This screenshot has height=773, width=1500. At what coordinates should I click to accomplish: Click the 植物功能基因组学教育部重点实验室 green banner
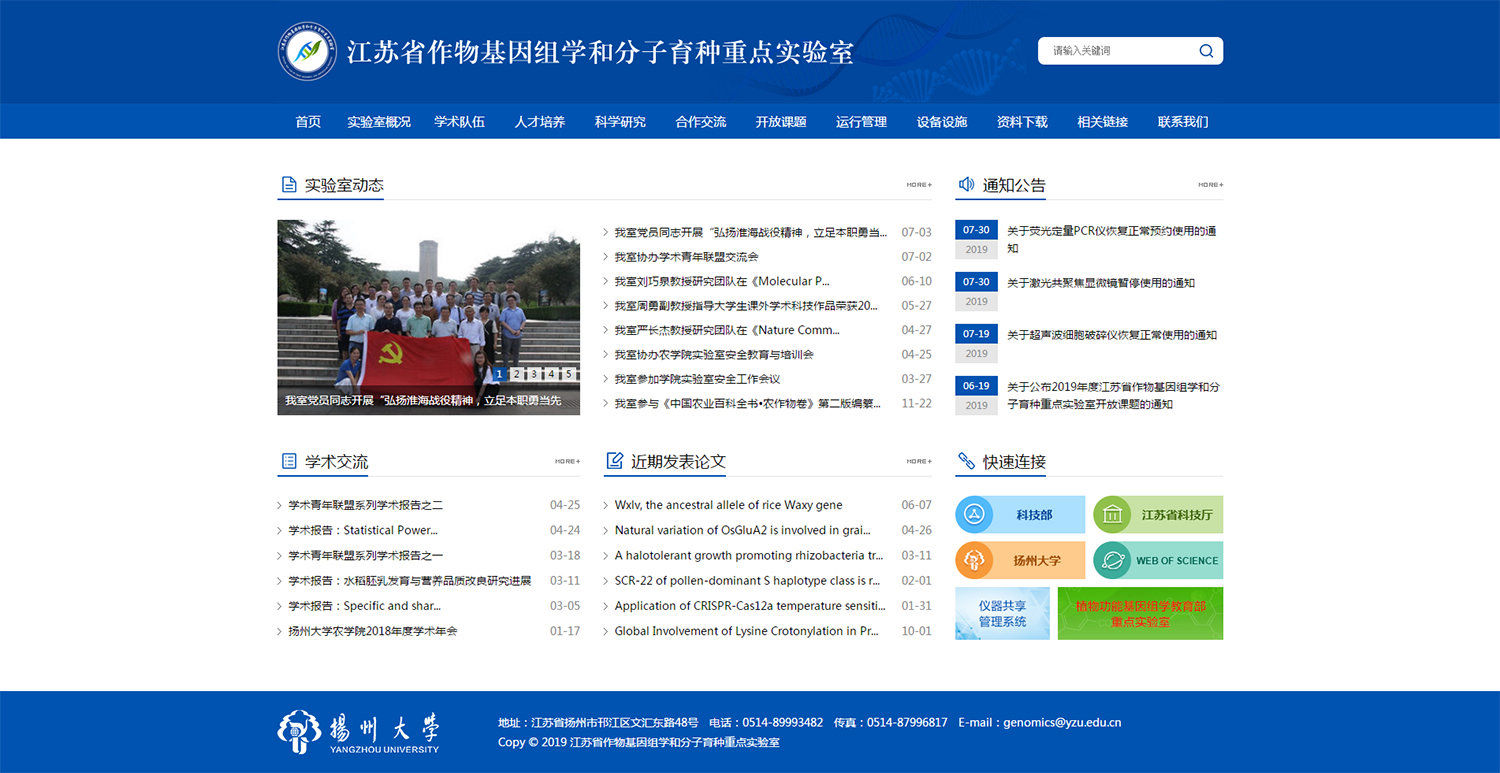click(x=1140, y=613)
